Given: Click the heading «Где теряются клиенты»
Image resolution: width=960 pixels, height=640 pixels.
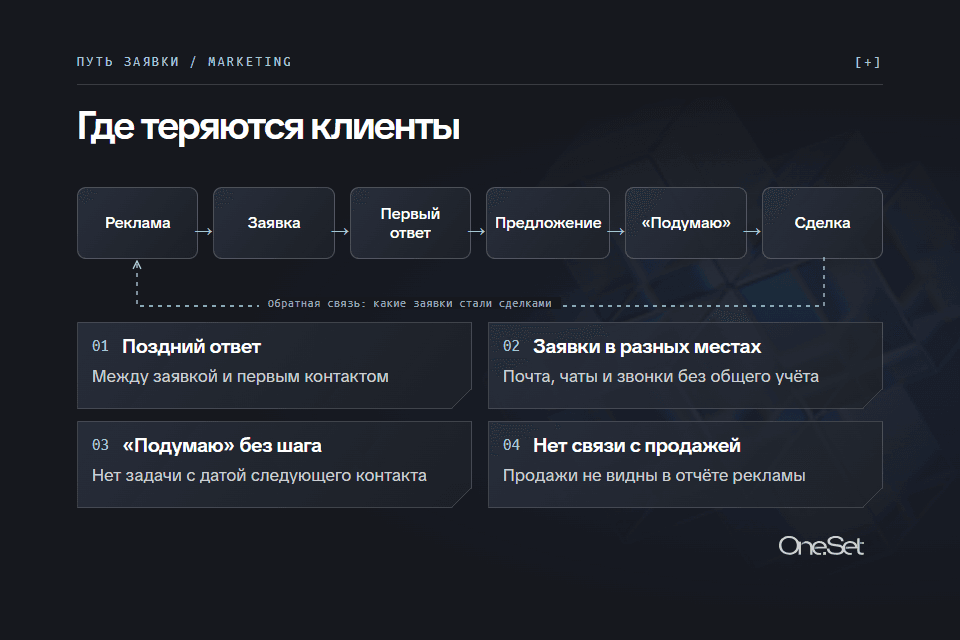Looking at the screenshot, I should point(268,127).
